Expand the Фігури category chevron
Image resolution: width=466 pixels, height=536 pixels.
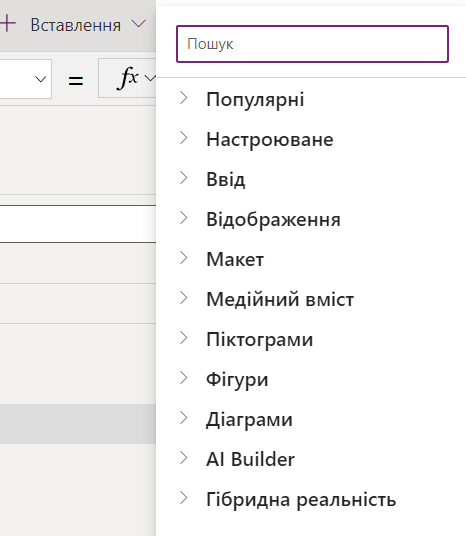(x=184, y=378)
